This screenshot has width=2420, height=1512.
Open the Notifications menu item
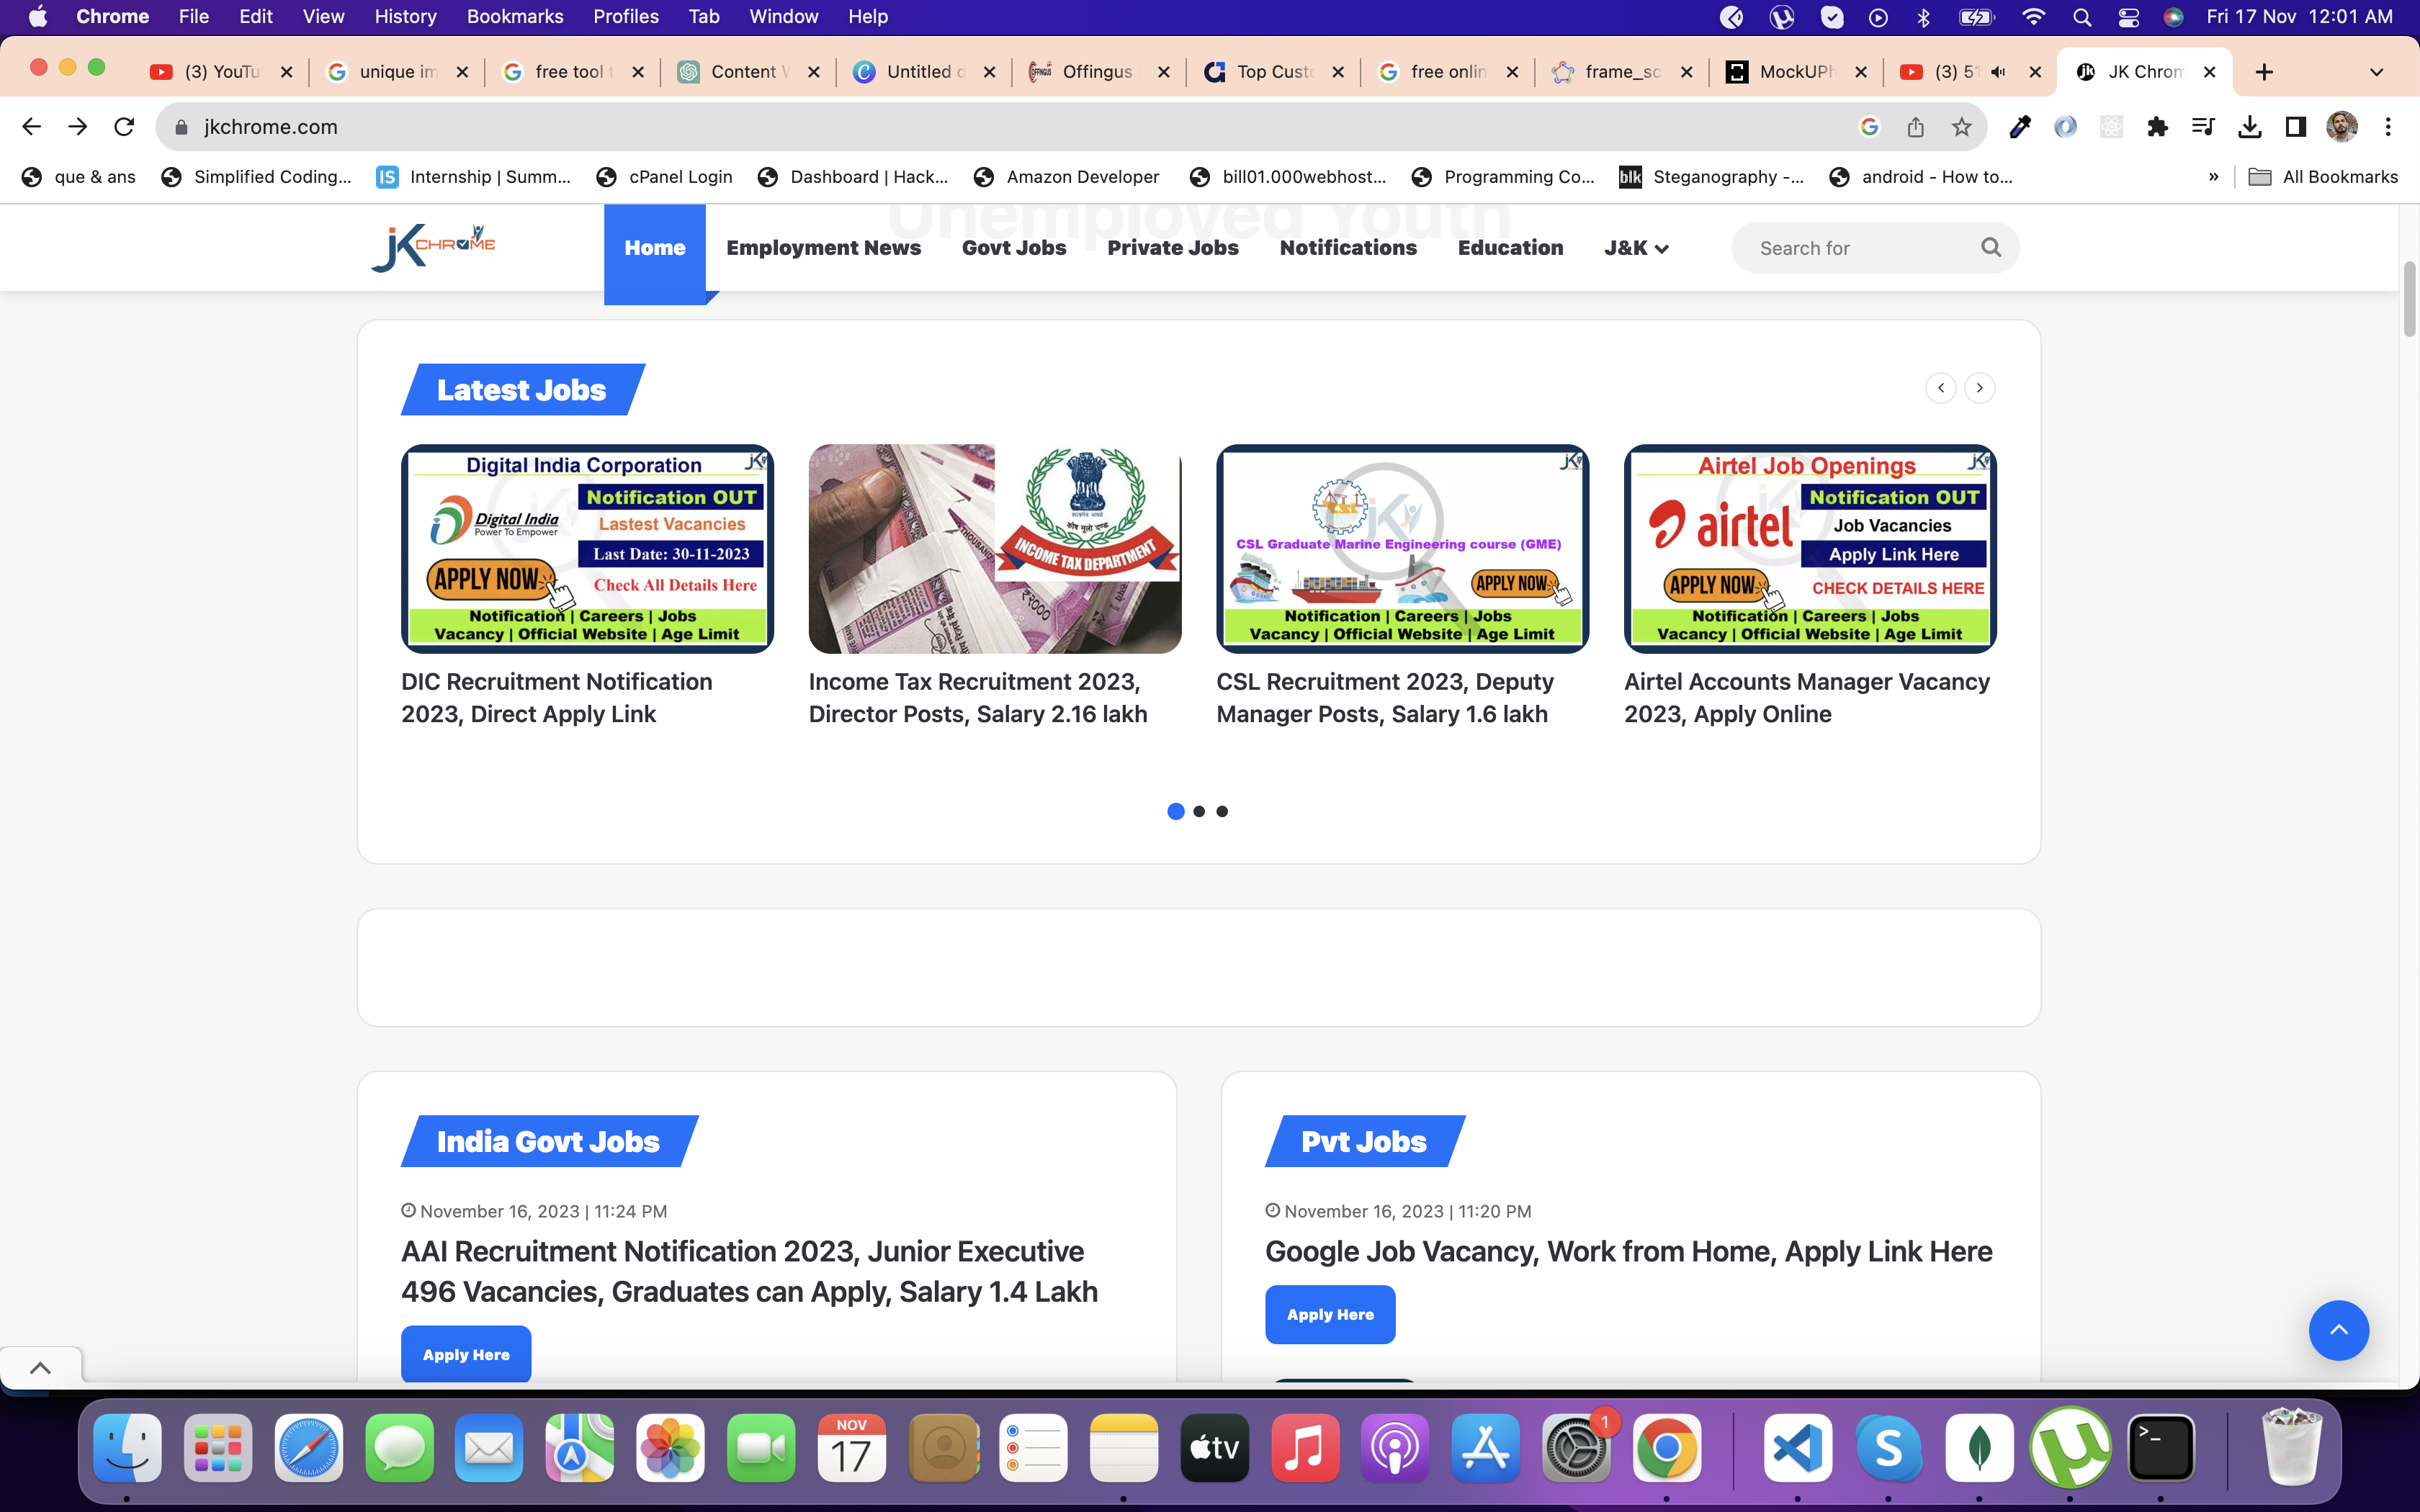coord(1348,248)
